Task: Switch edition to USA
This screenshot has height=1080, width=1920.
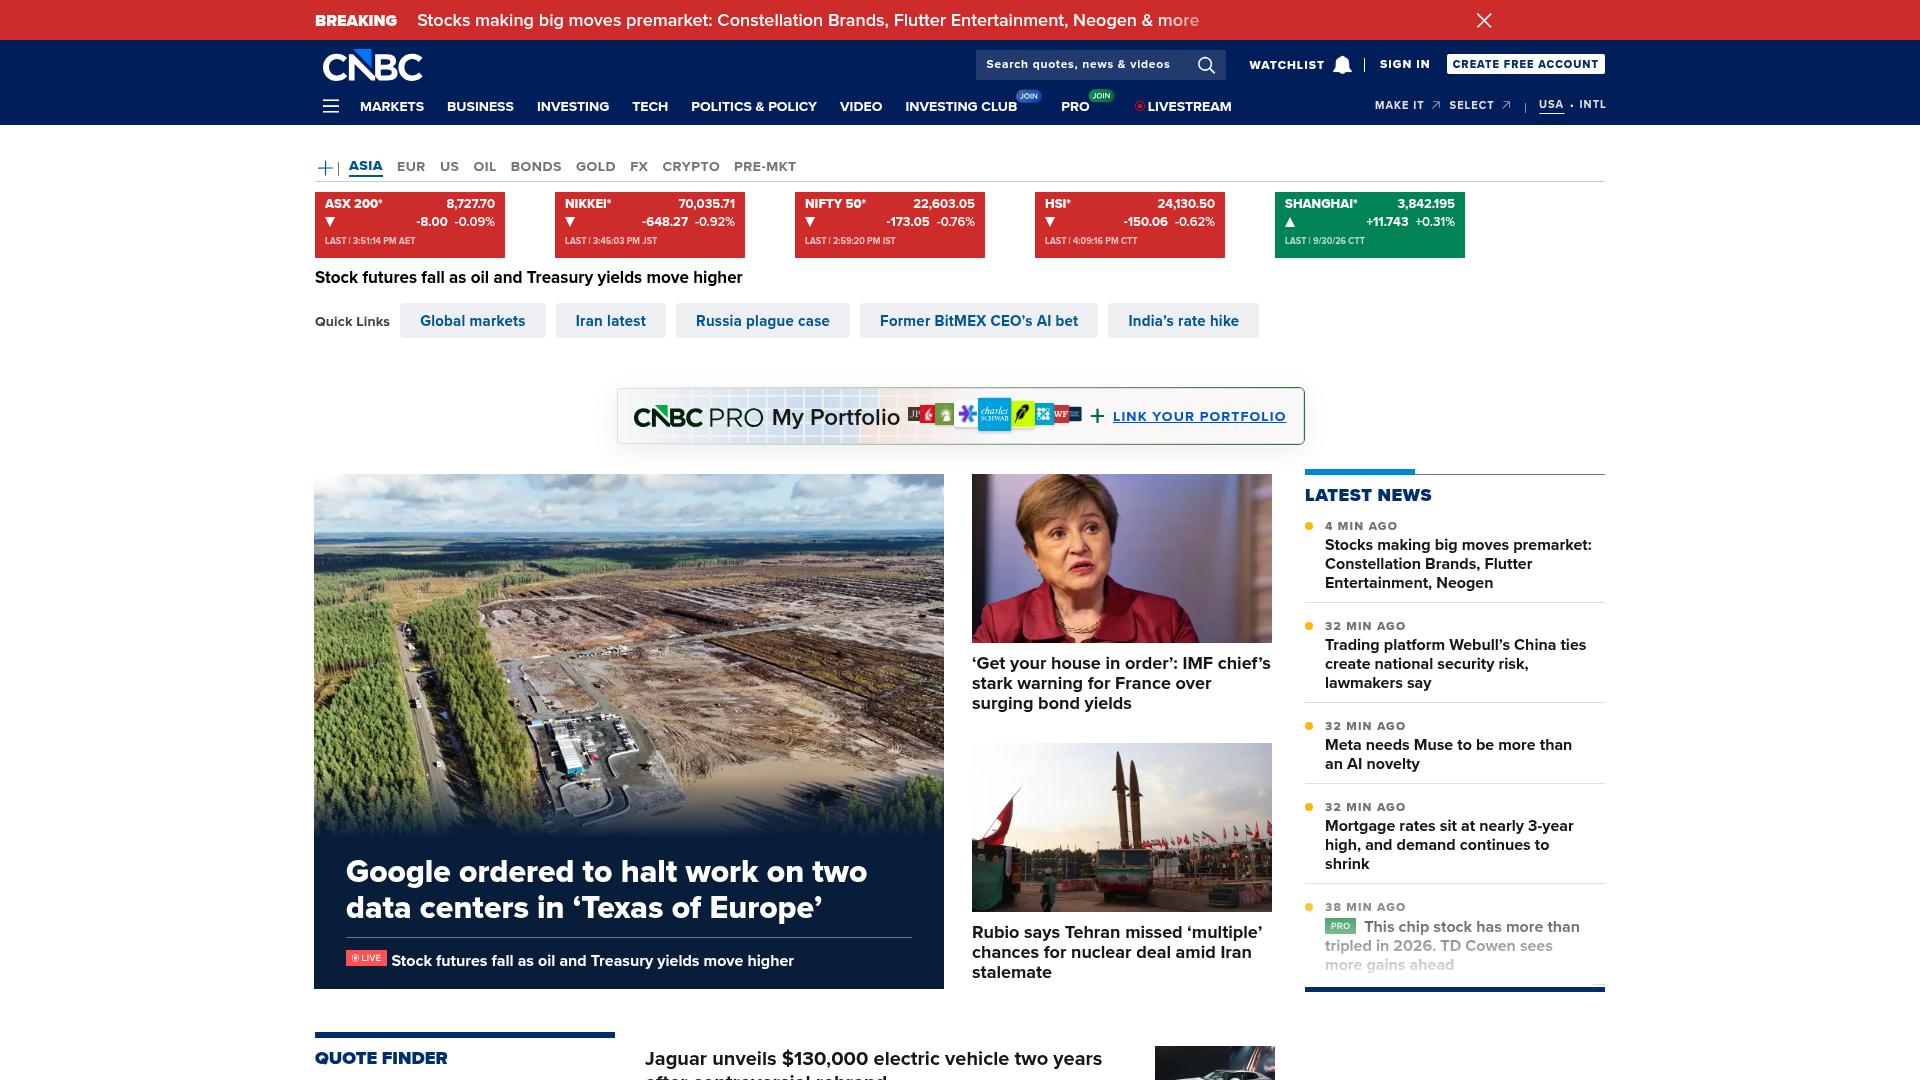Action: click(1551, 104)
